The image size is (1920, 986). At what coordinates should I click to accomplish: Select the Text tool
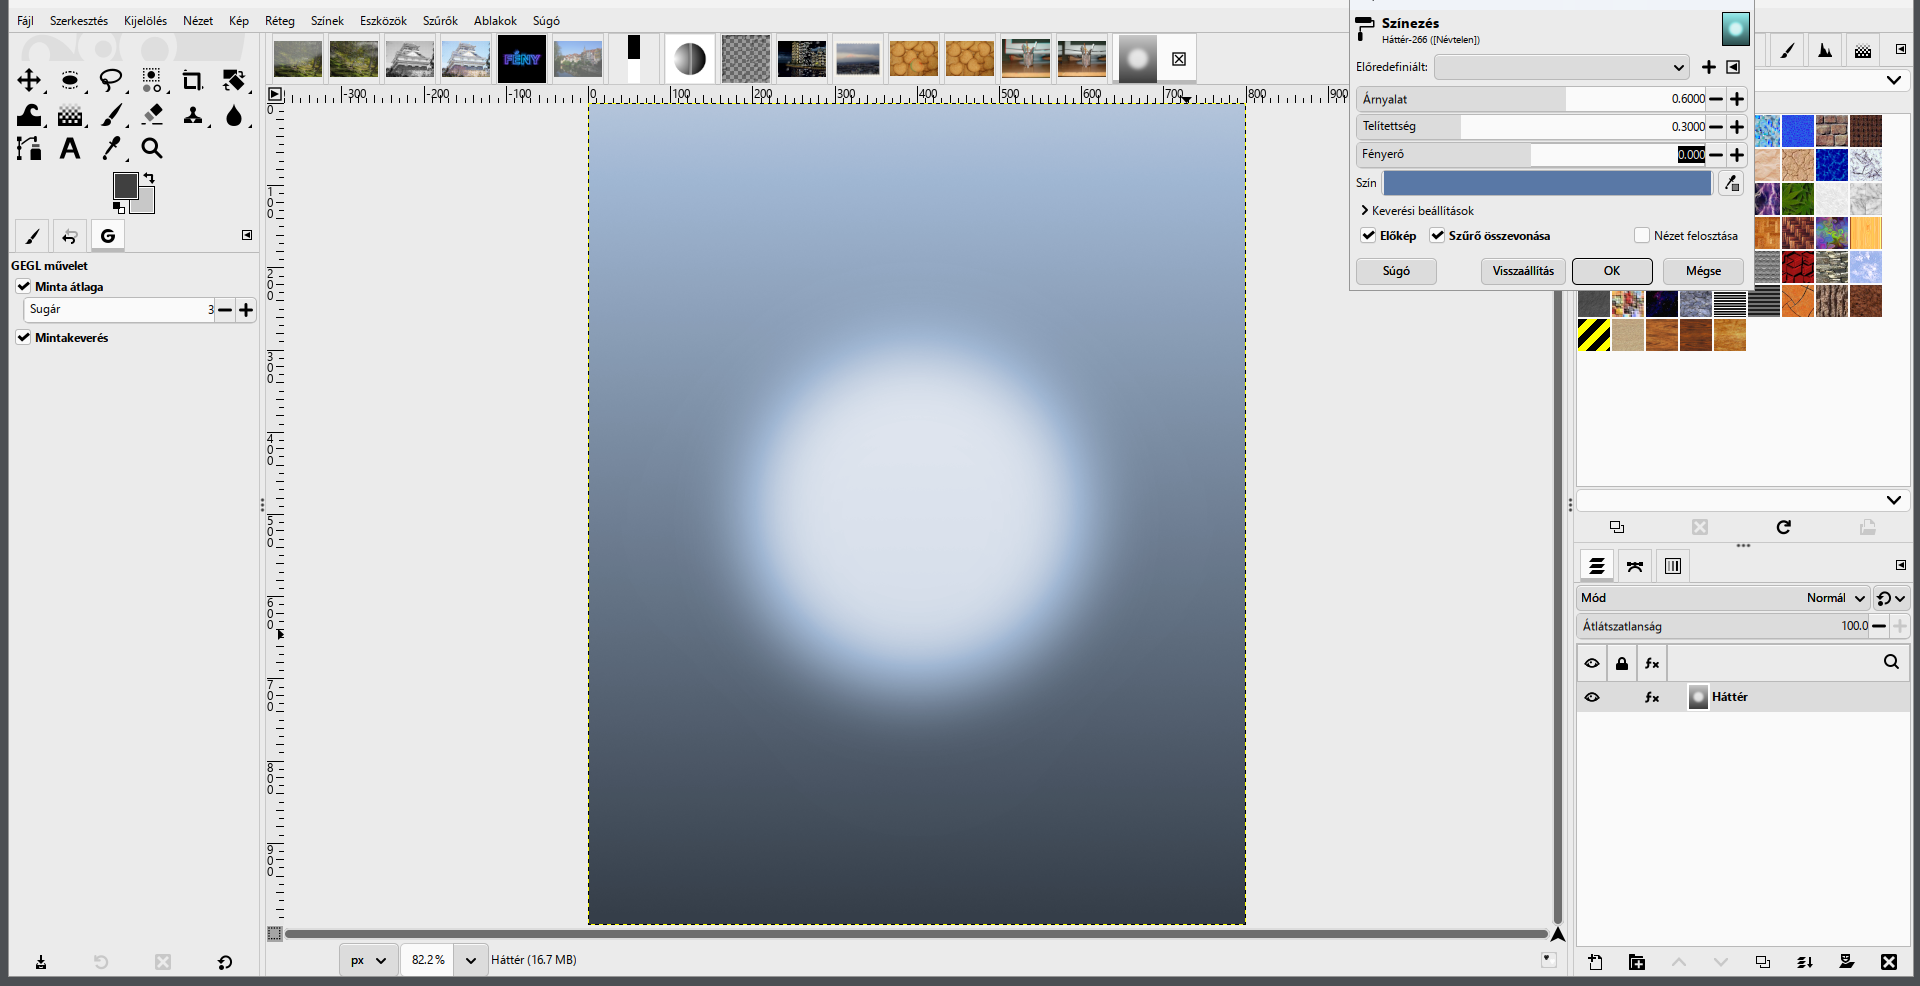70,149
